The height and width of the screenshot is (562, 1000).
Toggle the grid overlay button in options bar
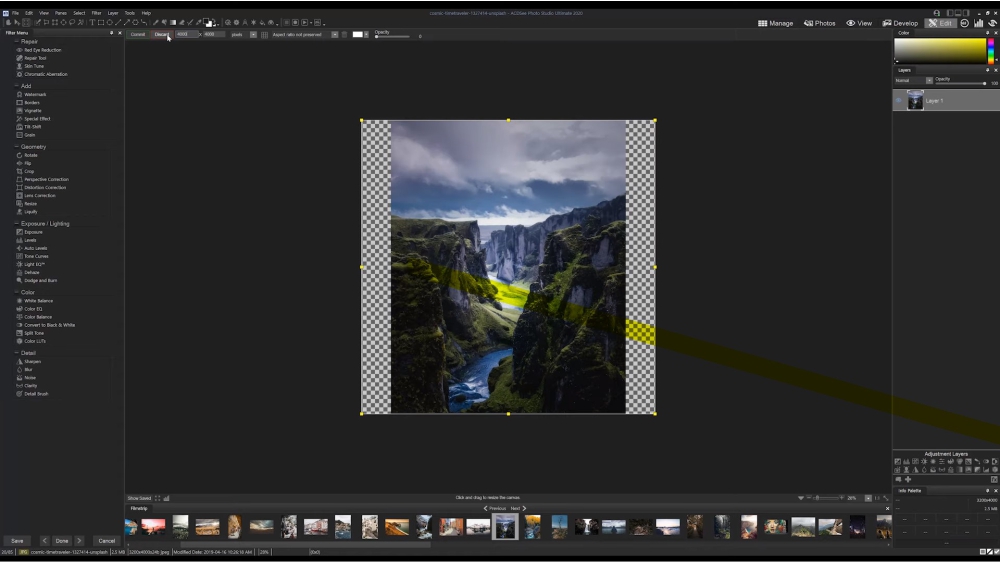coord(265,34)
